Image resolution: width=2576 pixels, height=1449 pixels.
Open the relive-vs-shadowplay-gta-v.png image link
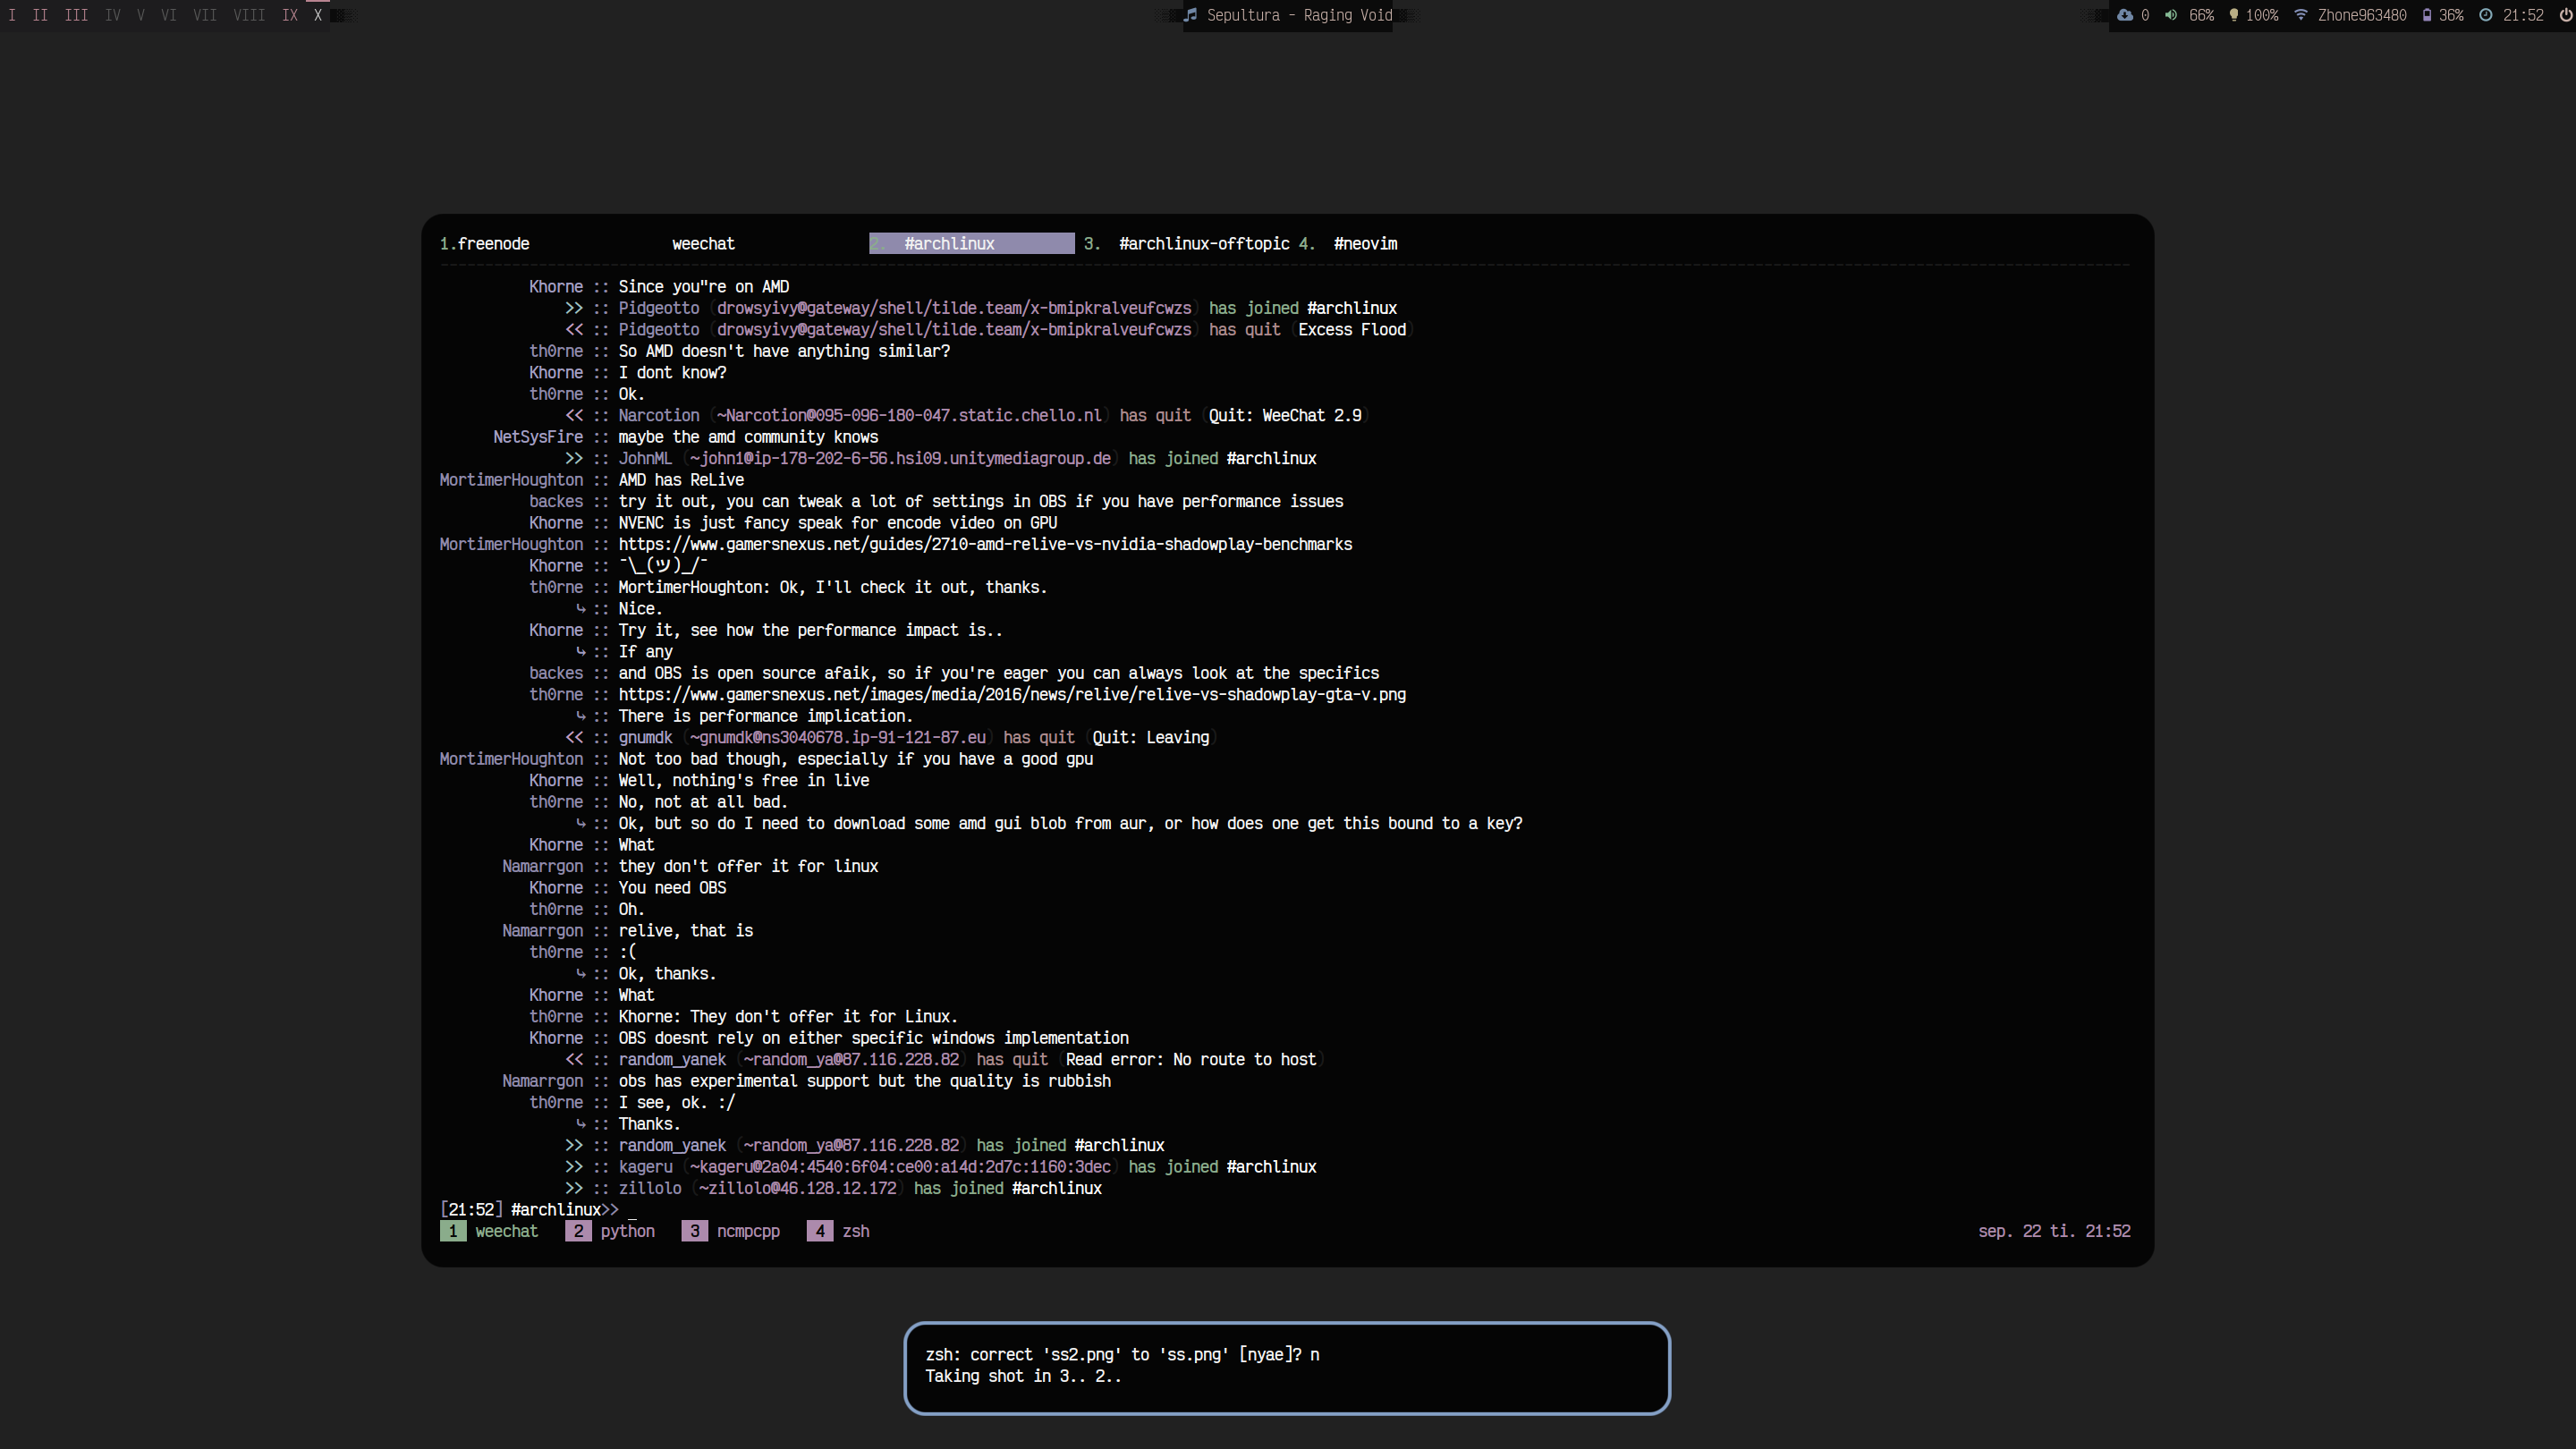pyautogui.click(x=1011, y=695)
